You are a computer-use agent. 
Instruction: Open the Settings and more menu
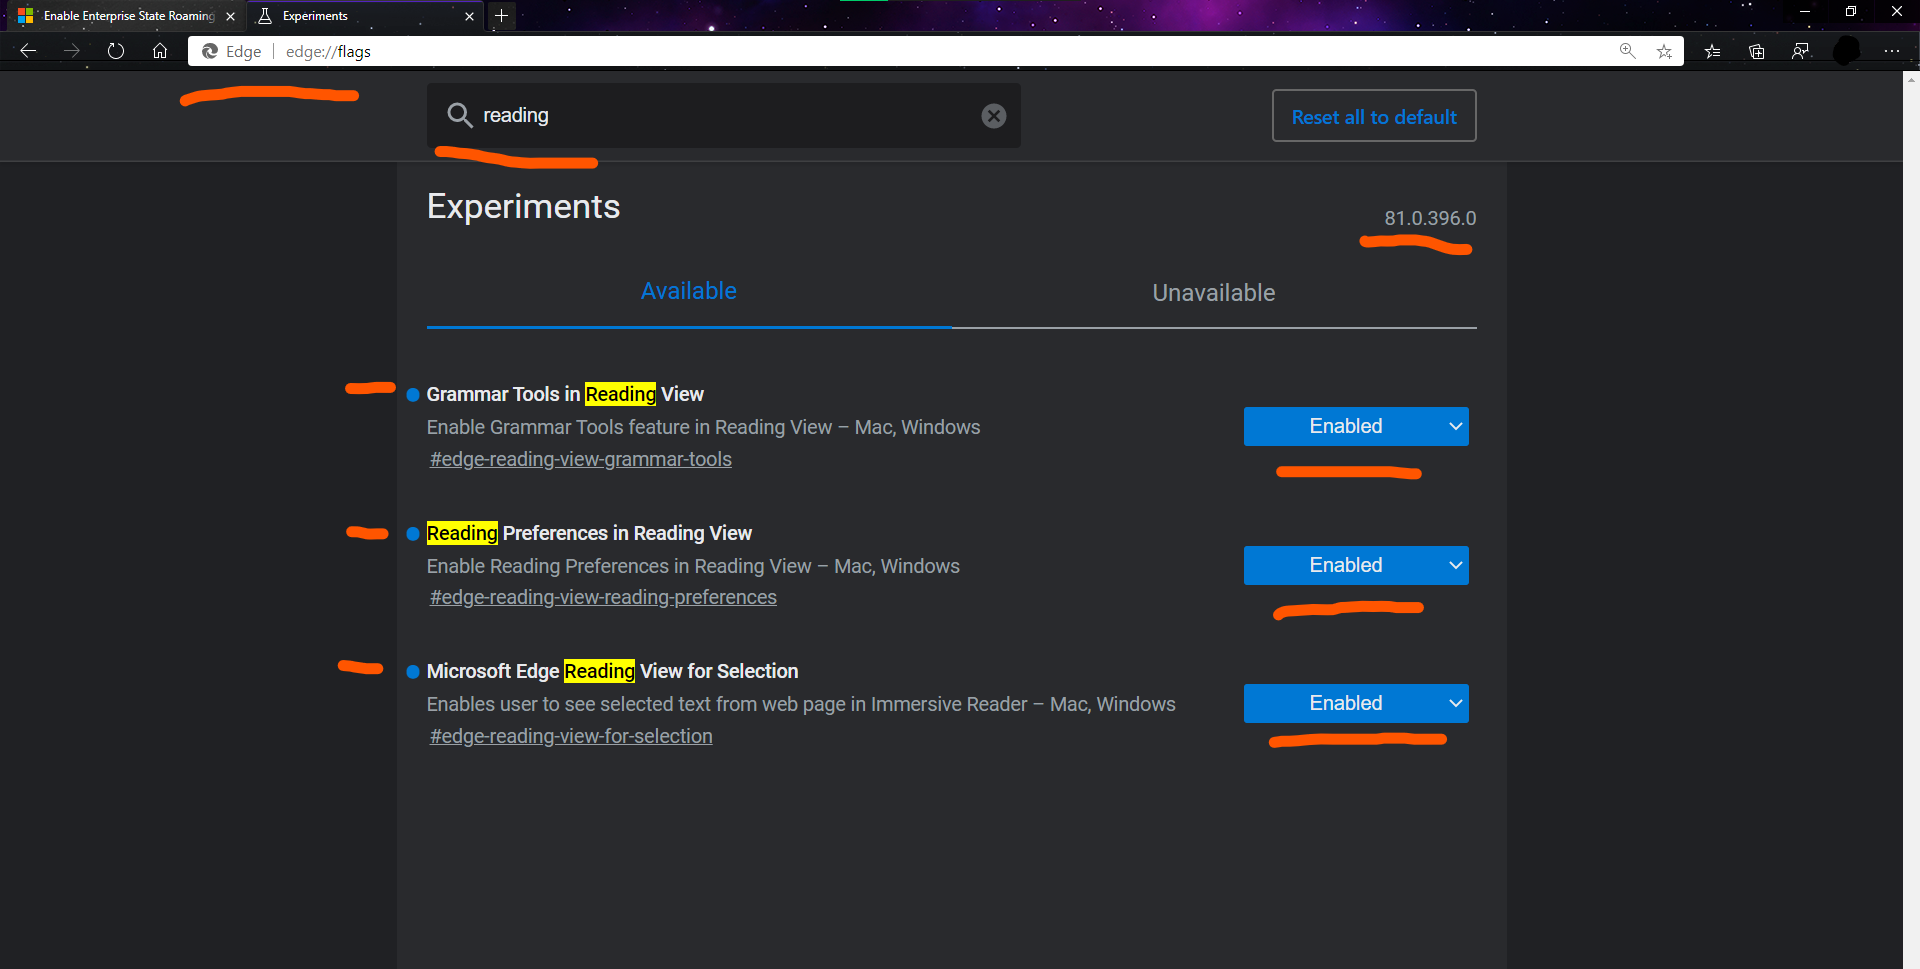coord(1893,51)
